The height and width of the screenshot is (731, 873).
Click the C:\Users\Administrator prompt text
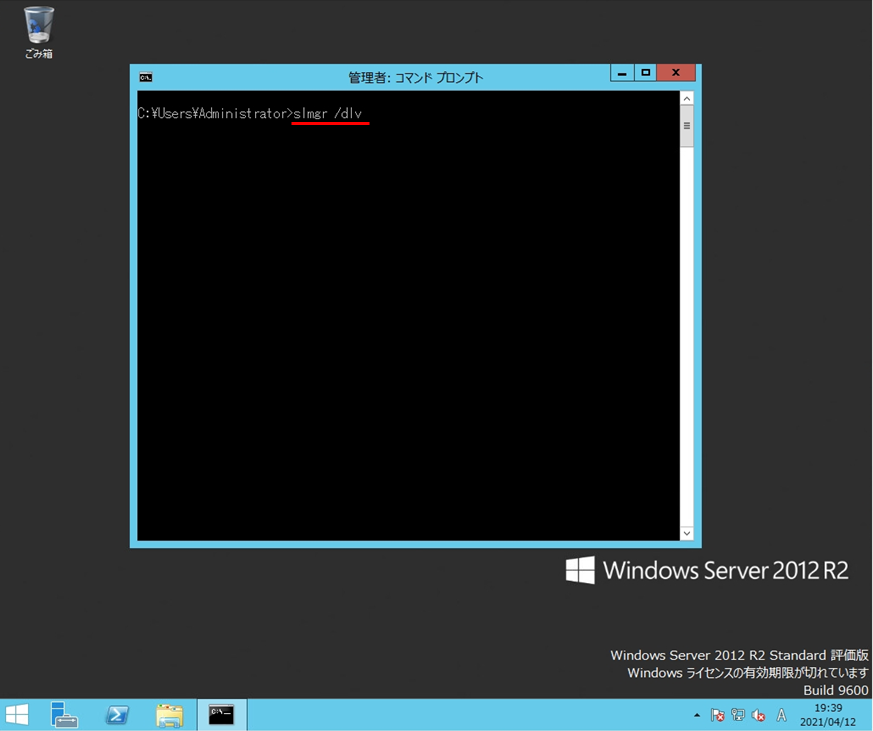pyautogui.click(x=215, y=114)
